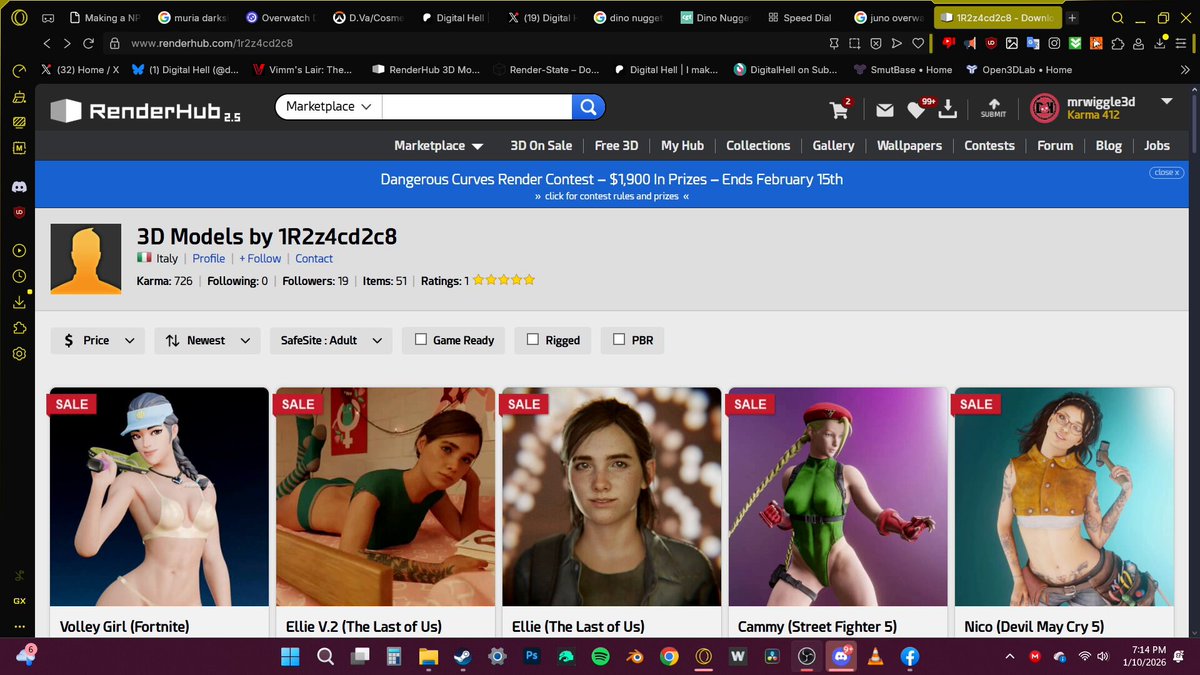Open VLC from the taskbar
1200x675 pixels.
pos(875,657)
